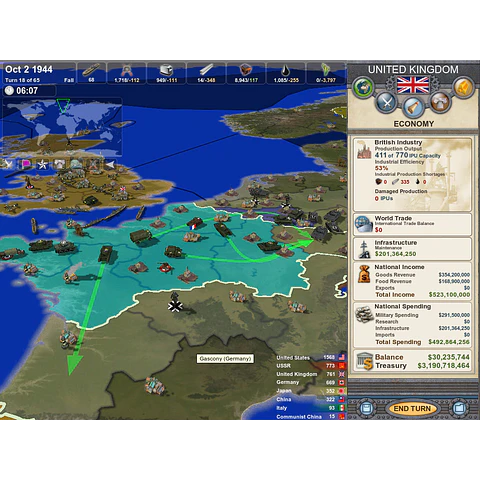Click the money bag National Income icon
This screenshot has height=480, width=480.
coord(364,274)
